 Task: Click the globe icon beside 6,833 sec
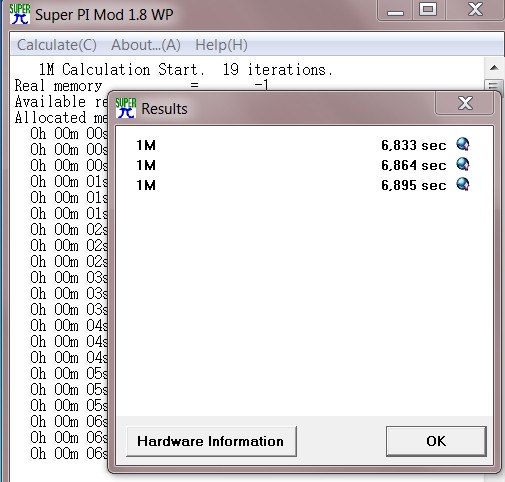[463, 144]
